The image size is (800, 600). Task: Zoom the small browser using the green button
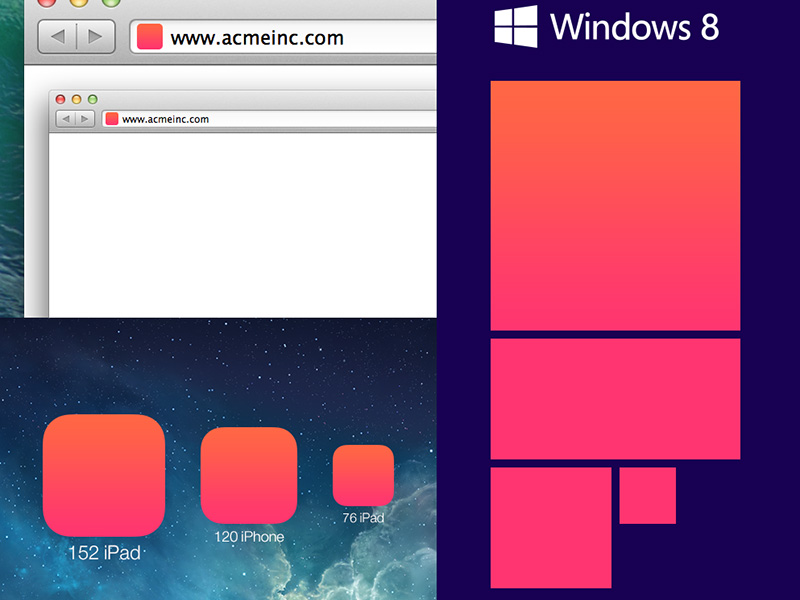pos(92,99)
